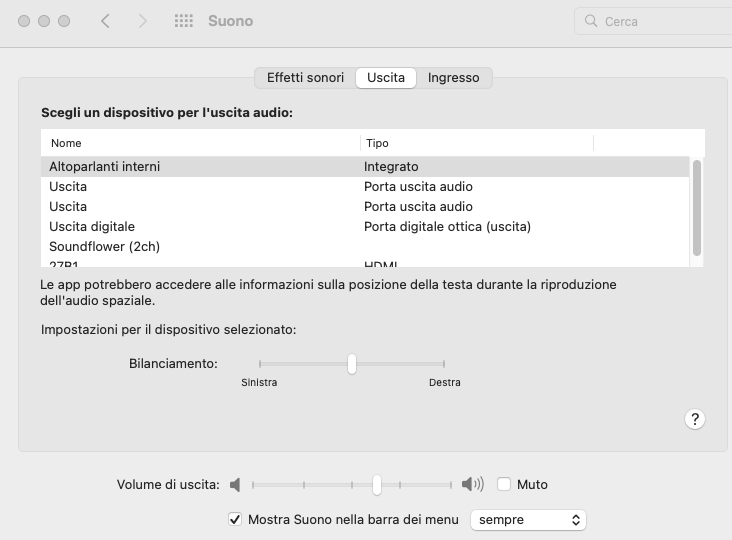The width and height of the screenshot is (732, 540).
Task: Go back with the left chevron
Action: coord(106,21)
